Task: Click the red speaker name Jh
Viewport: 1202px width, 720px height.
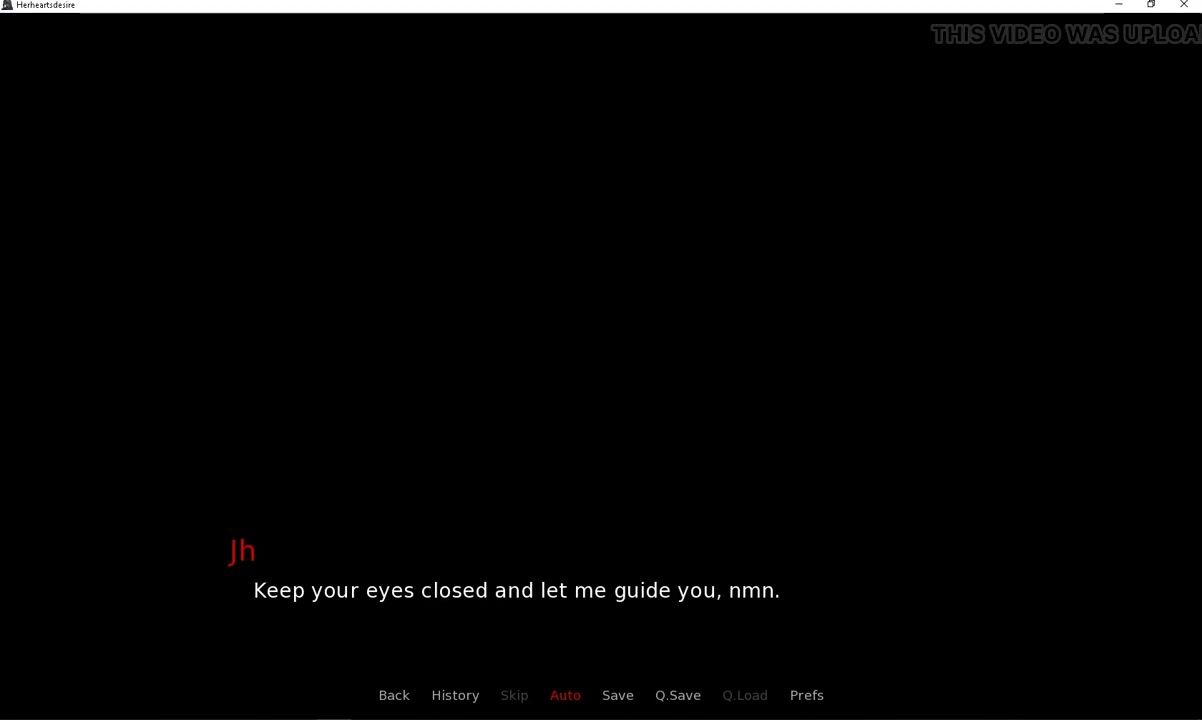Action: click(x=242, y=551)
